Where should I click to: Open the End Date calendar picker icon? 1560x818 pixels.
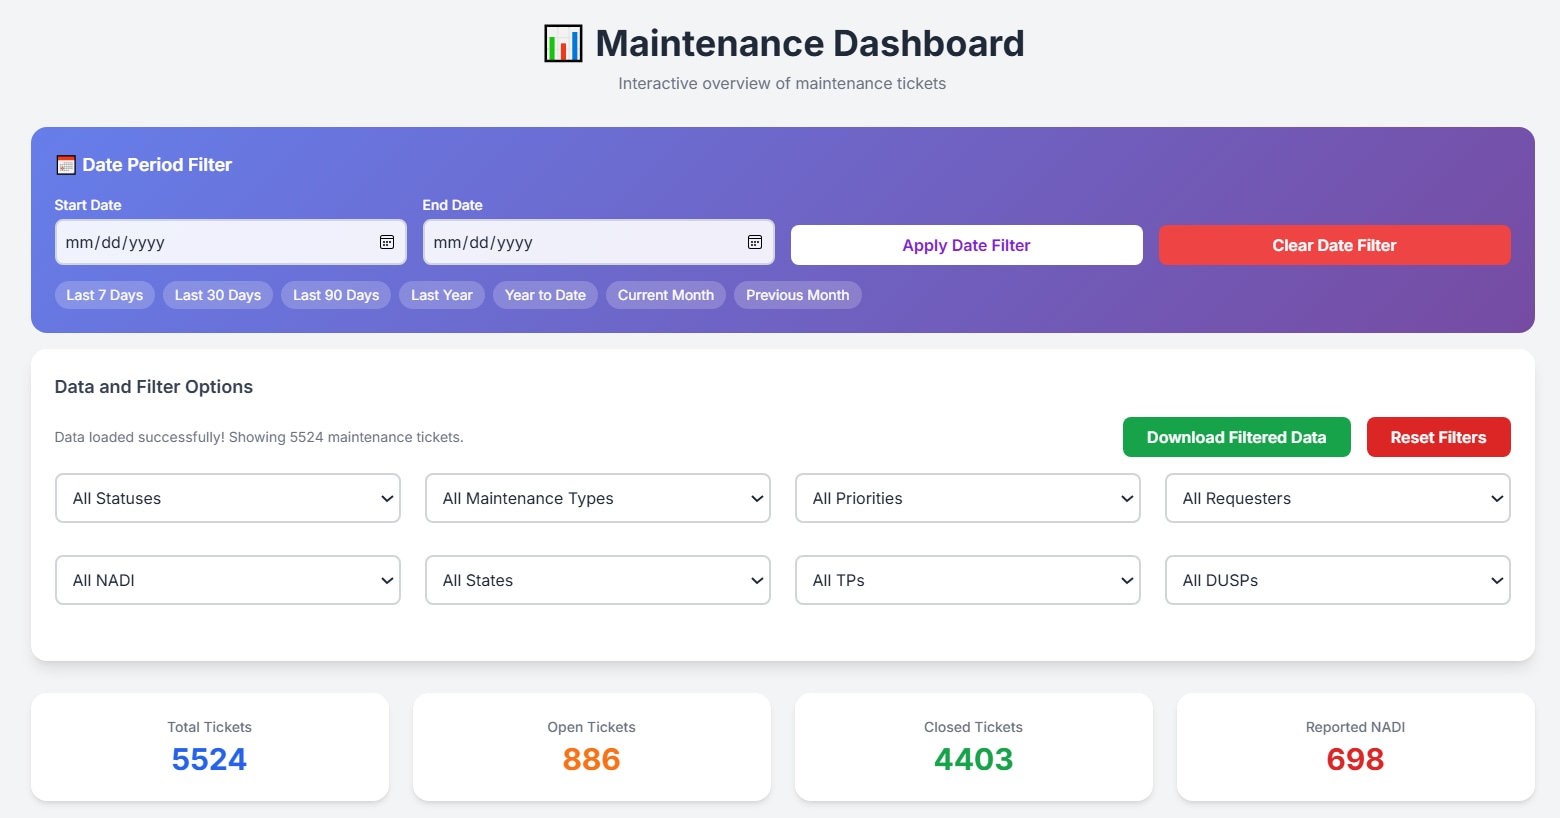(755, 242)
